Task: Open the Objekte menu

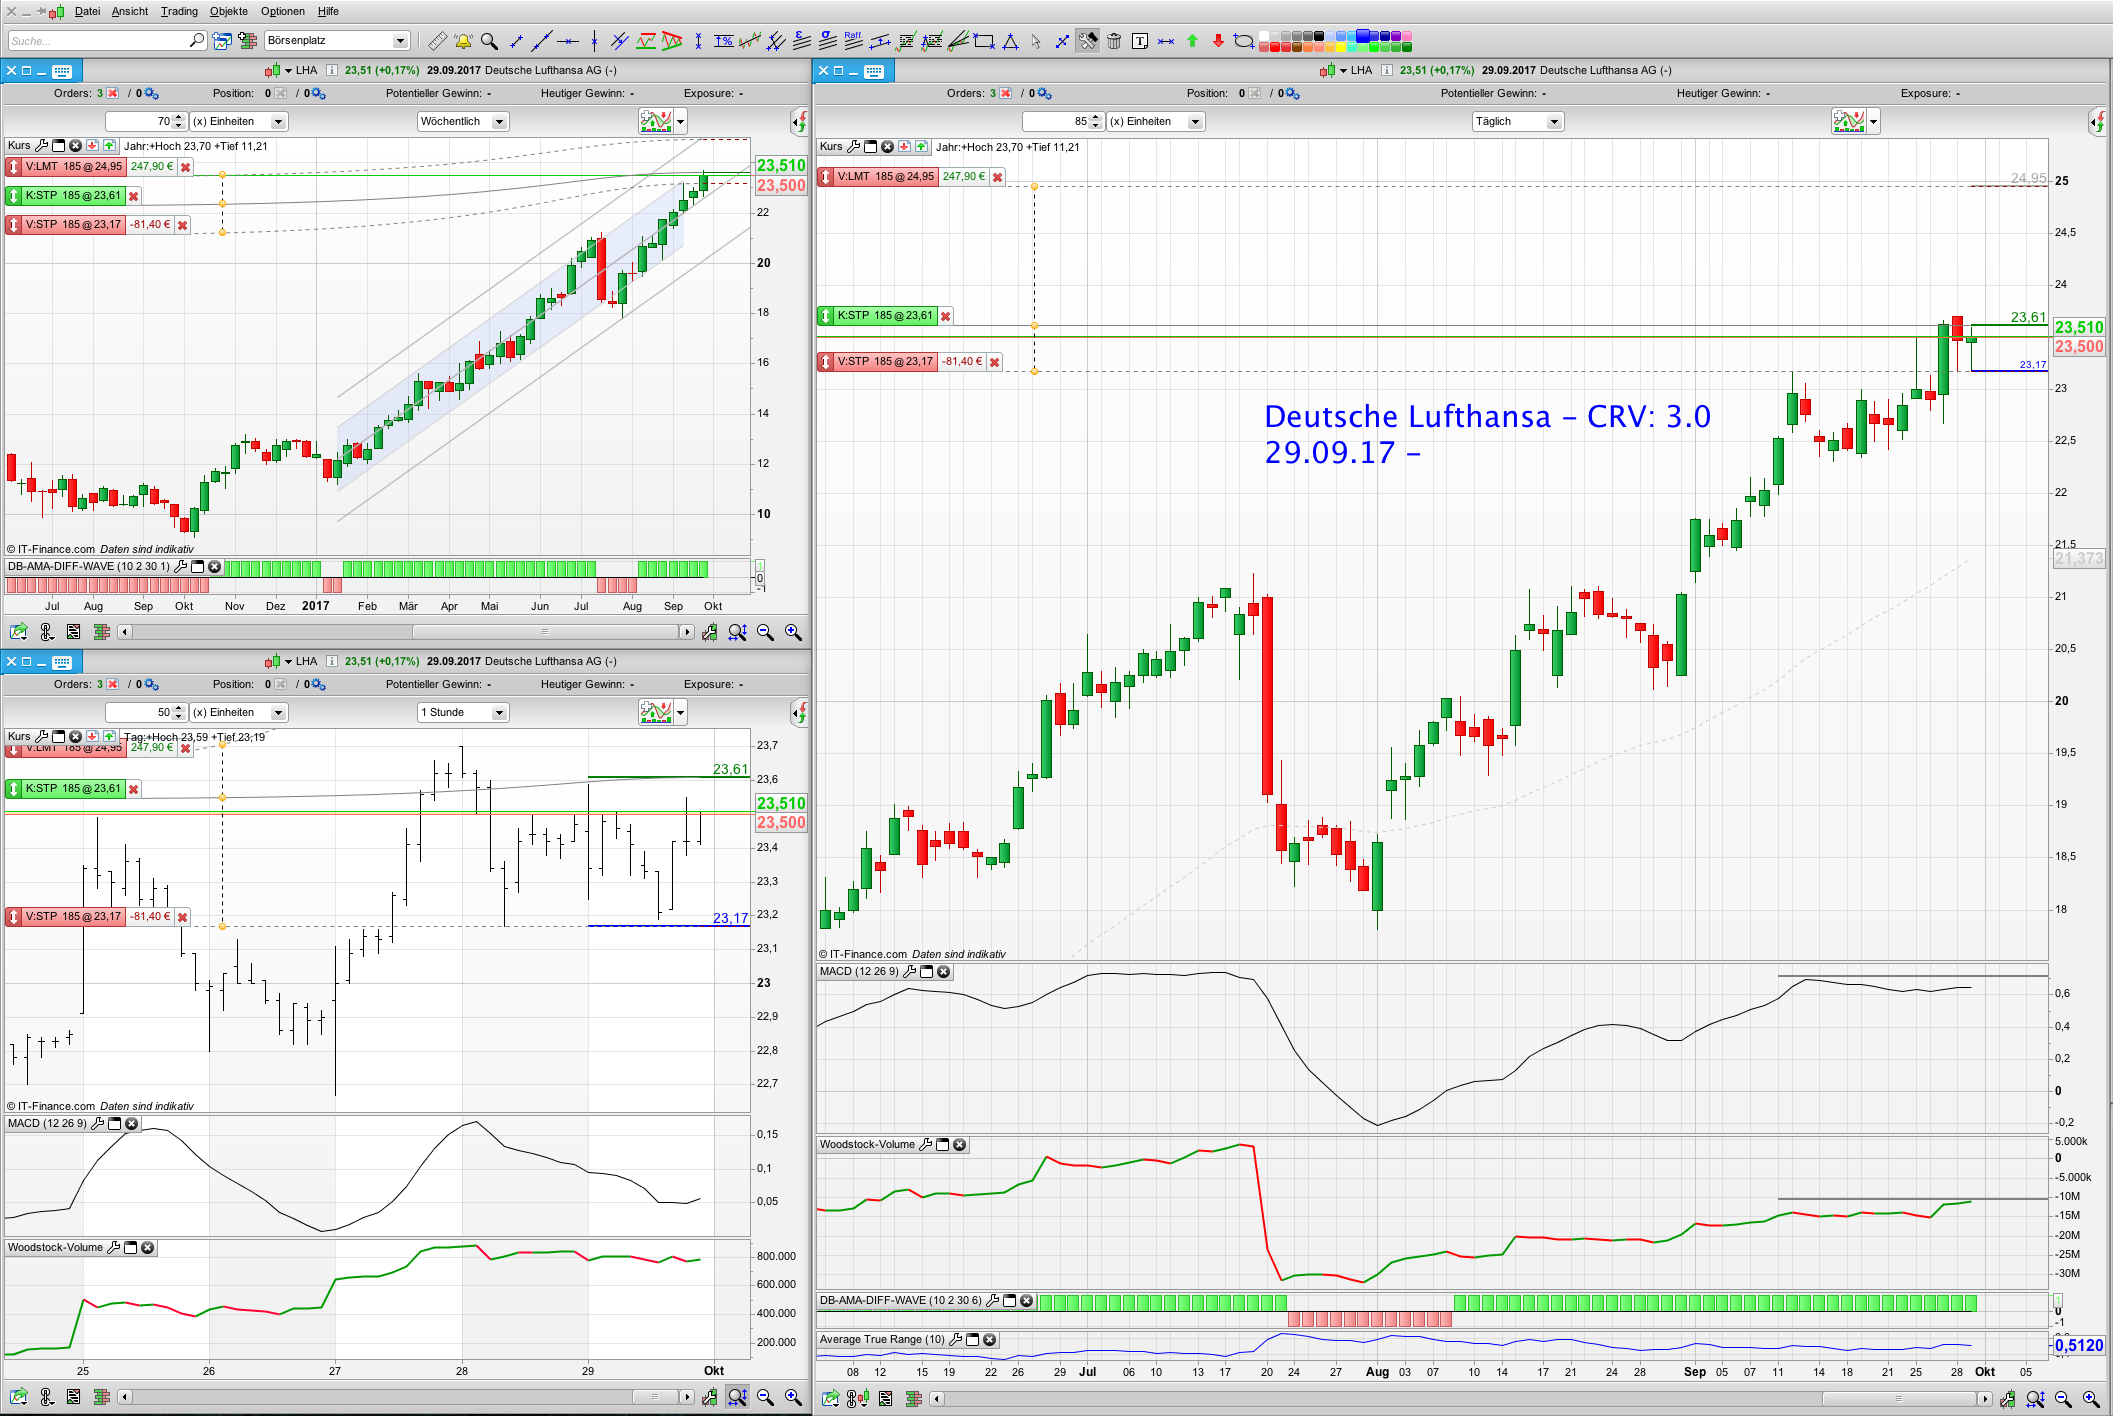Action: [228, 11]
